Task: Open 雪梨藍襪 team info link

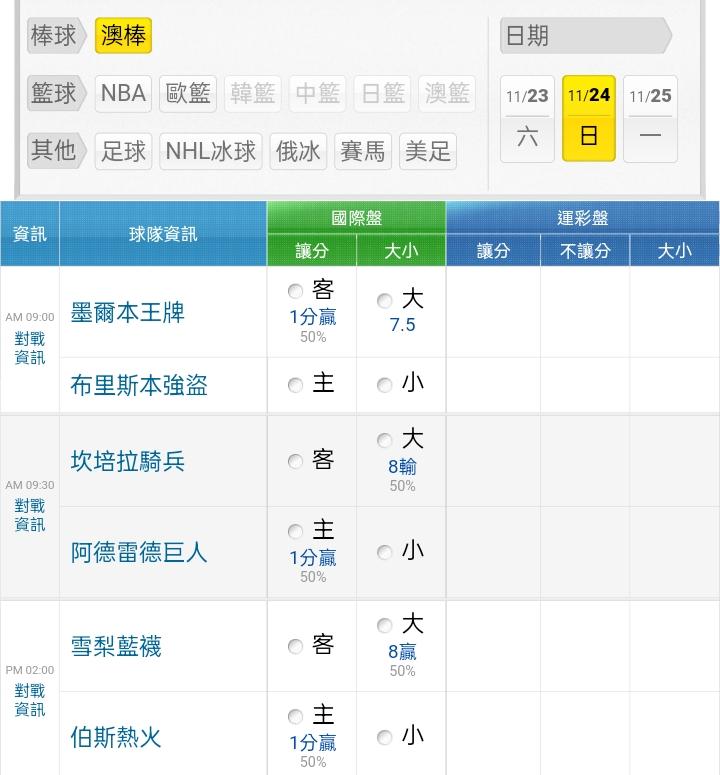Action: point(116,646)
